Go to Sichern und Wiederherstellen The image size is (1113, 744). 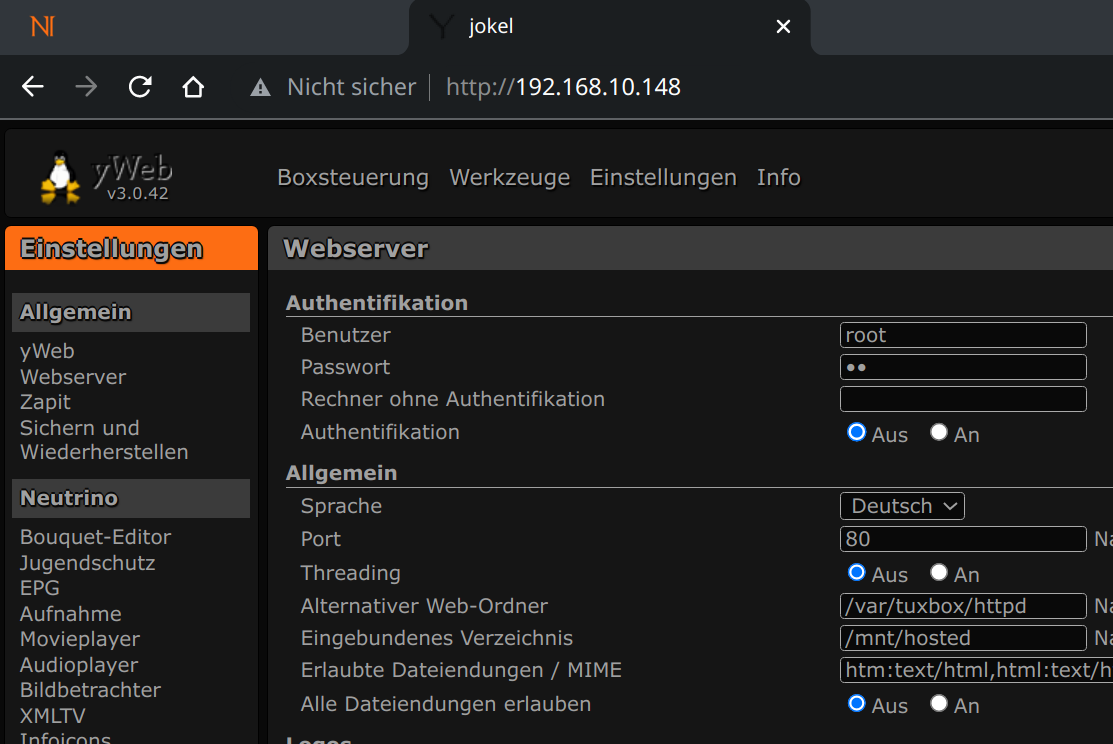(x=103, y=440)
